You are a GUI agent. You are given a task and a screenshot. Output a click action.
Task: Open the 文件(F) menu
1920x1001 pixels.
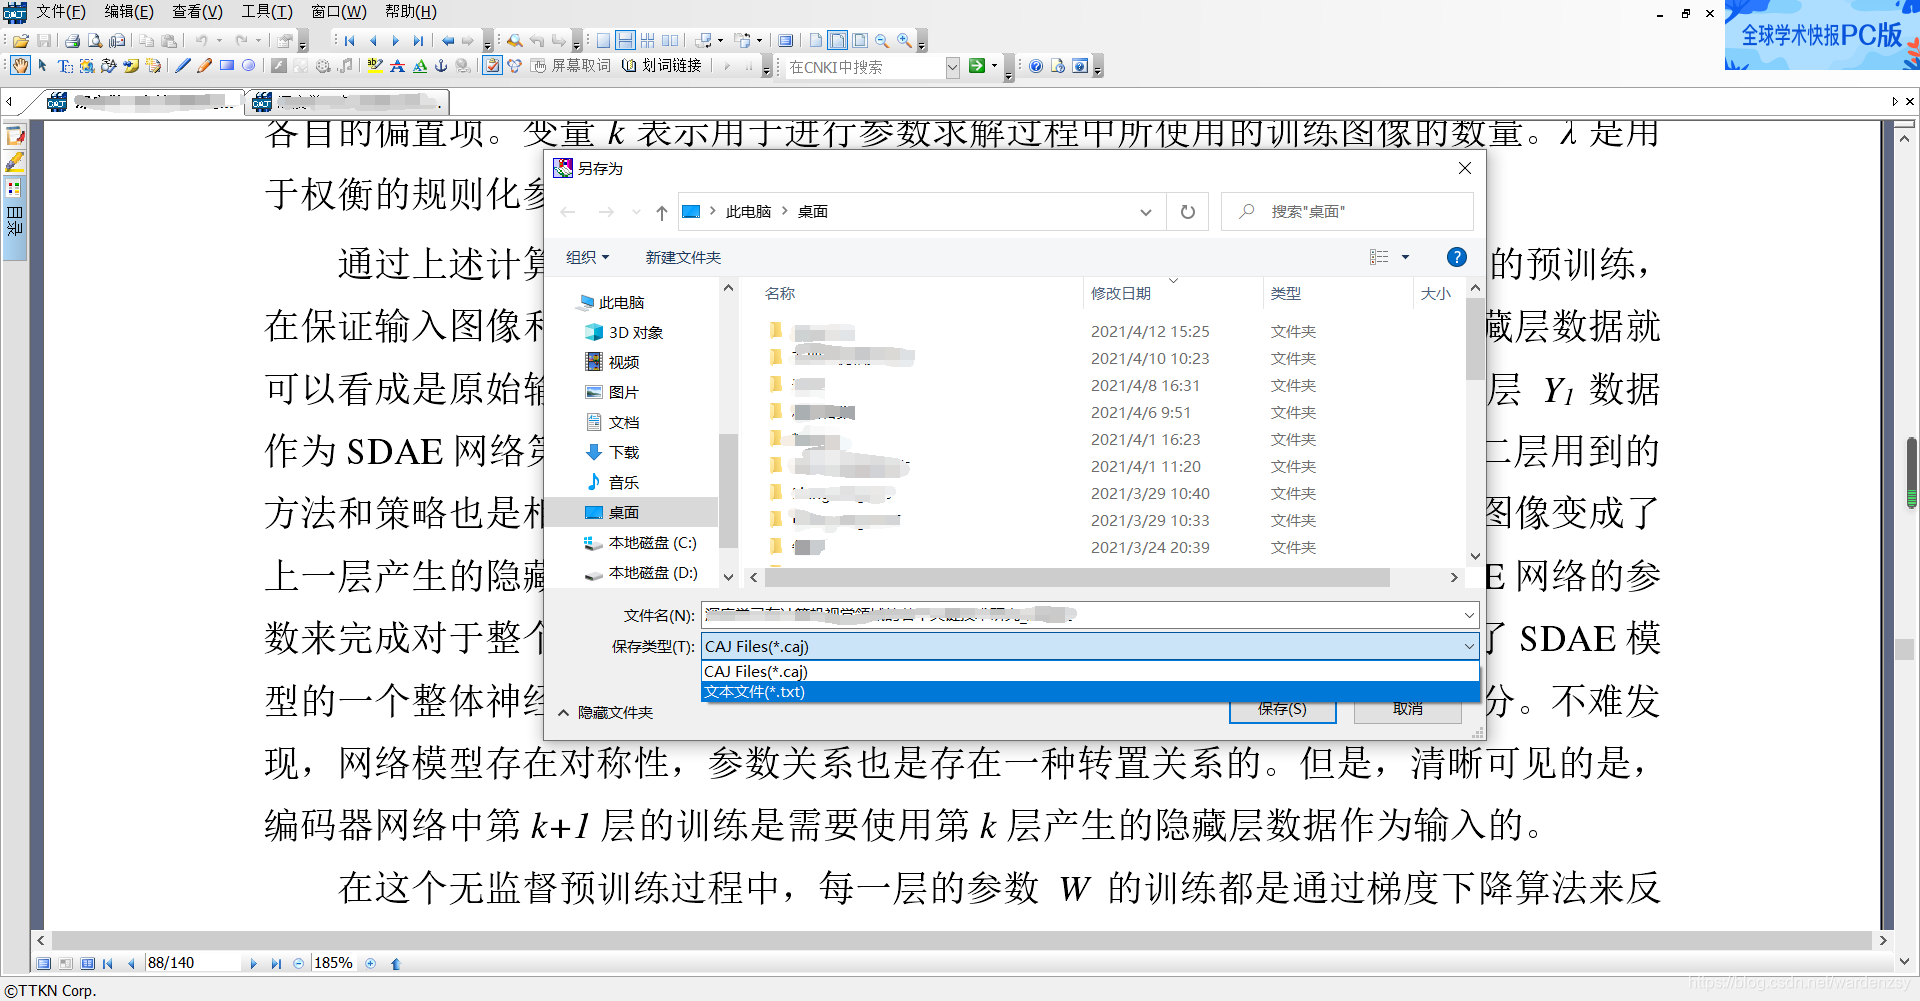point(61,11)
